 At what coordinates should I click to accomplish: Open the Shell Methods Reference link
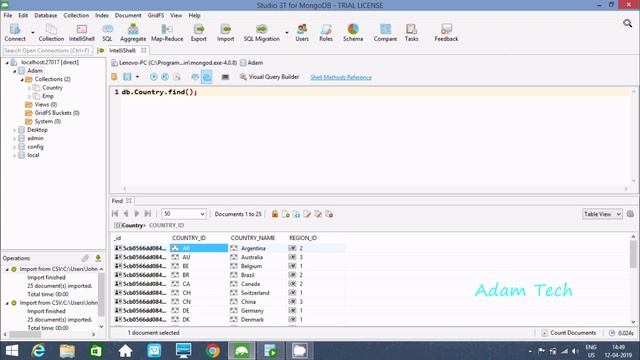pyautogui.click(x=341, y=77)
